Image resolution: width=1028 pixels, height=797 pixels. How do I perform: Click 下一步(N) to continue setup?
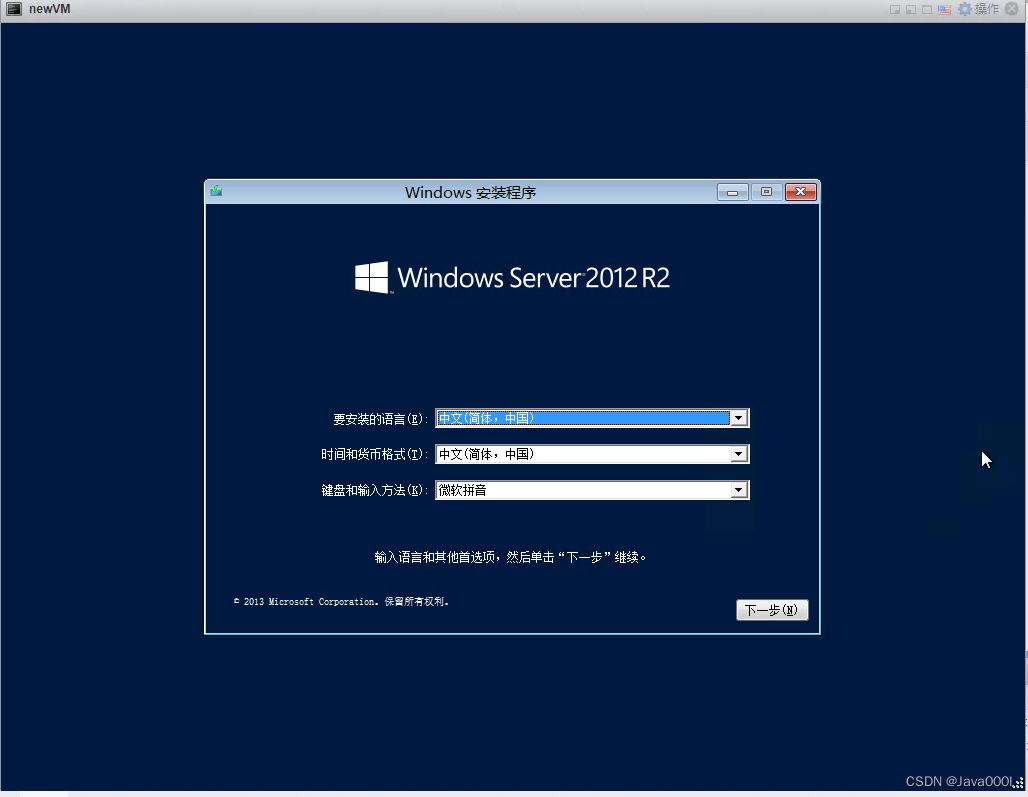coord(772,610)
